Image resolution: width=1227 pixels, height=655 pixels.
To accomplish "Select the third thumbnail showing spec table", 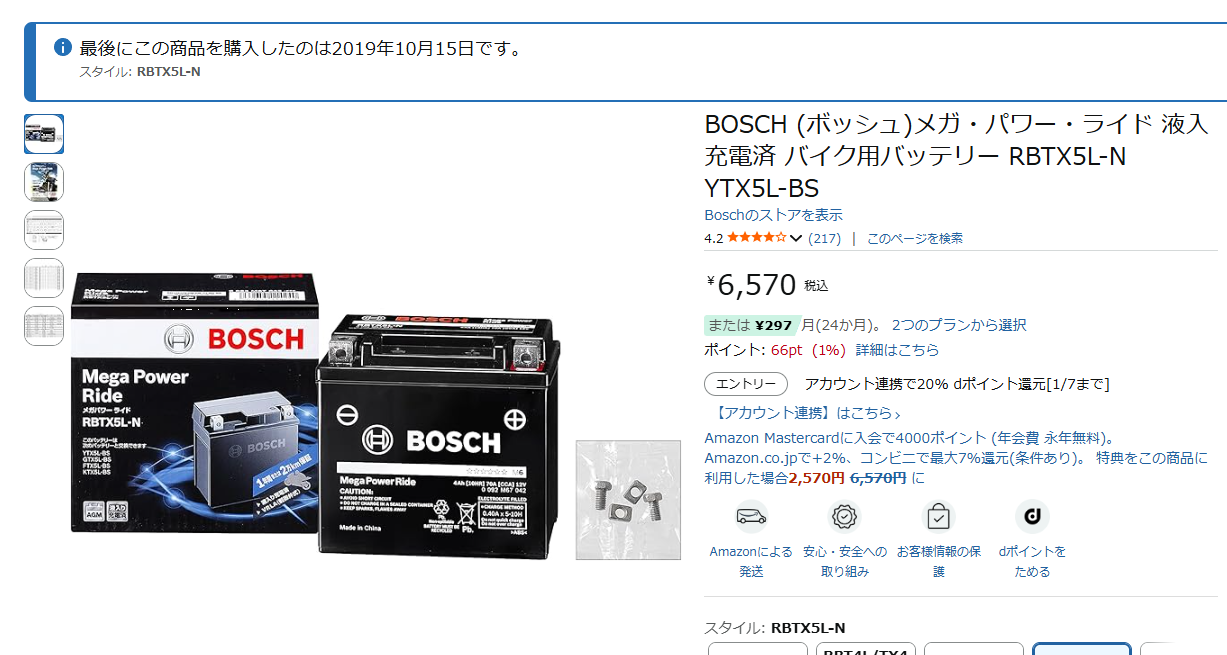I will [x=44, y=230].
